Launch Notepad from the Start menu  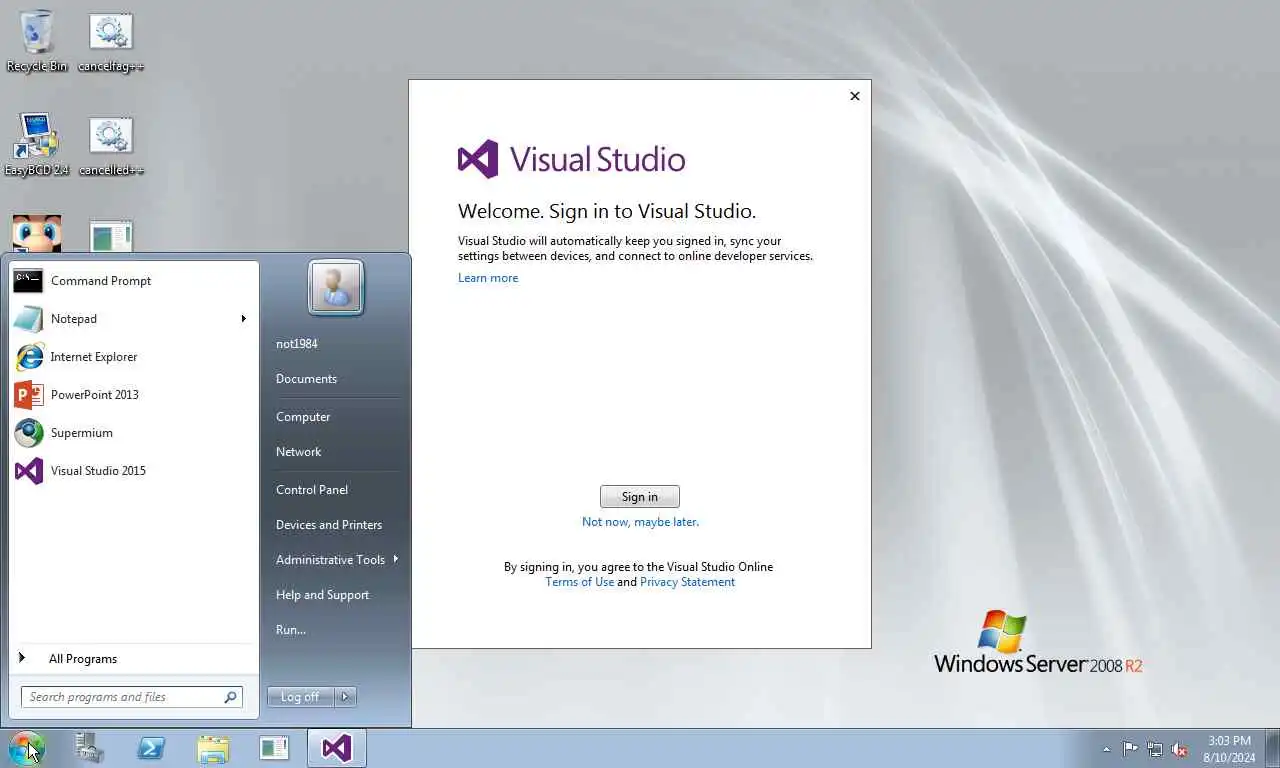pyautogui.click(x=134, y=319)
